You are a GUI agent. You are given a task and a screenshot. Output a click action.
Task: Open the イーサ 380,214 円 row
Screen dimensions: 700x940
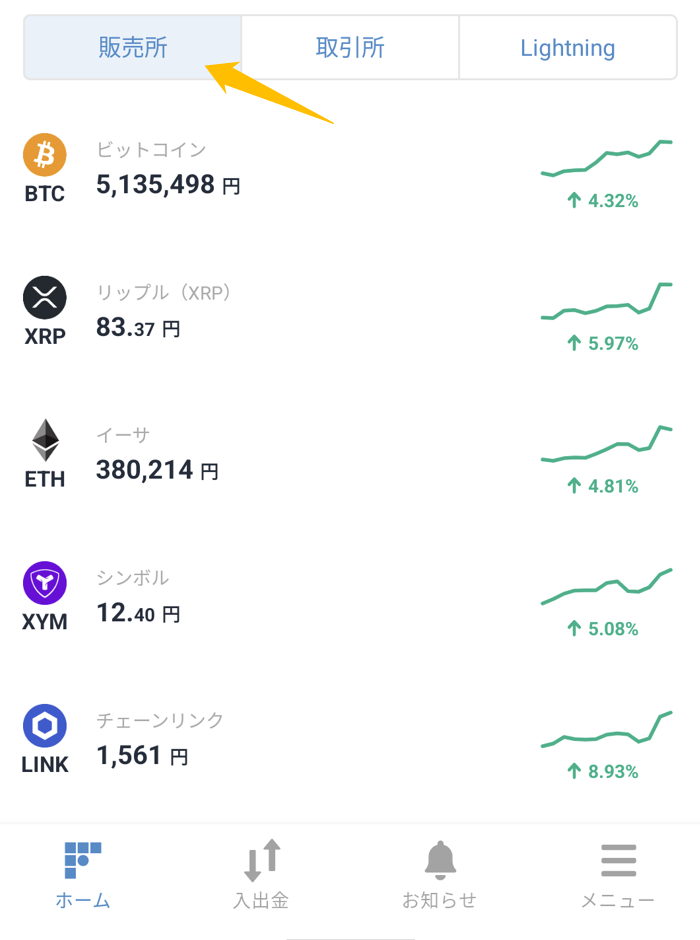tap(350, 454)
